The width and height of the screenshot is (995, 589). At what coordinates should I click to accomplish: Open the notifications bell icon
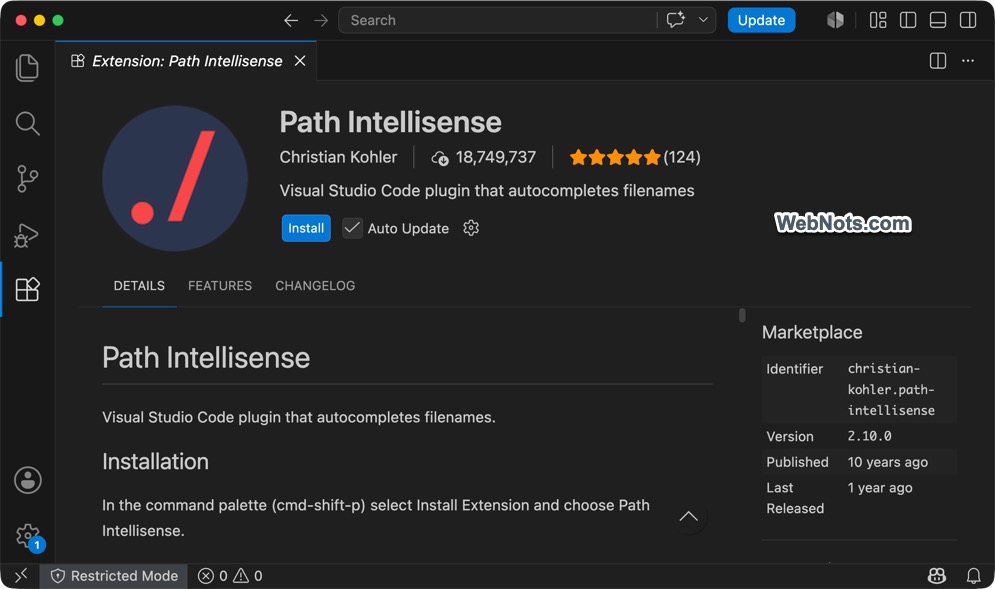pos(973,576)
